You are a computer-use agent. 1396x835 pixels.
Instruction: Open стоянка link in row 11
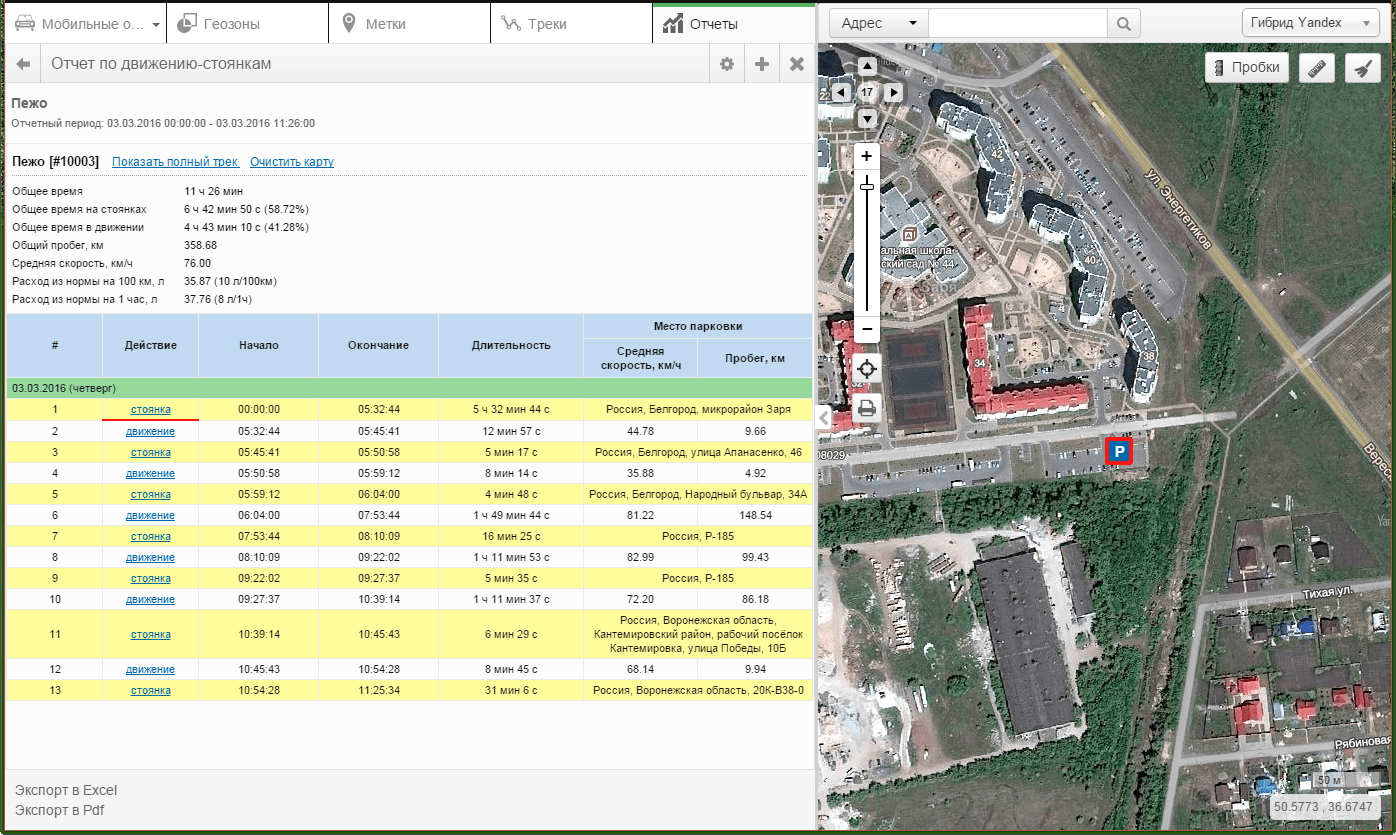pos(150,635)
